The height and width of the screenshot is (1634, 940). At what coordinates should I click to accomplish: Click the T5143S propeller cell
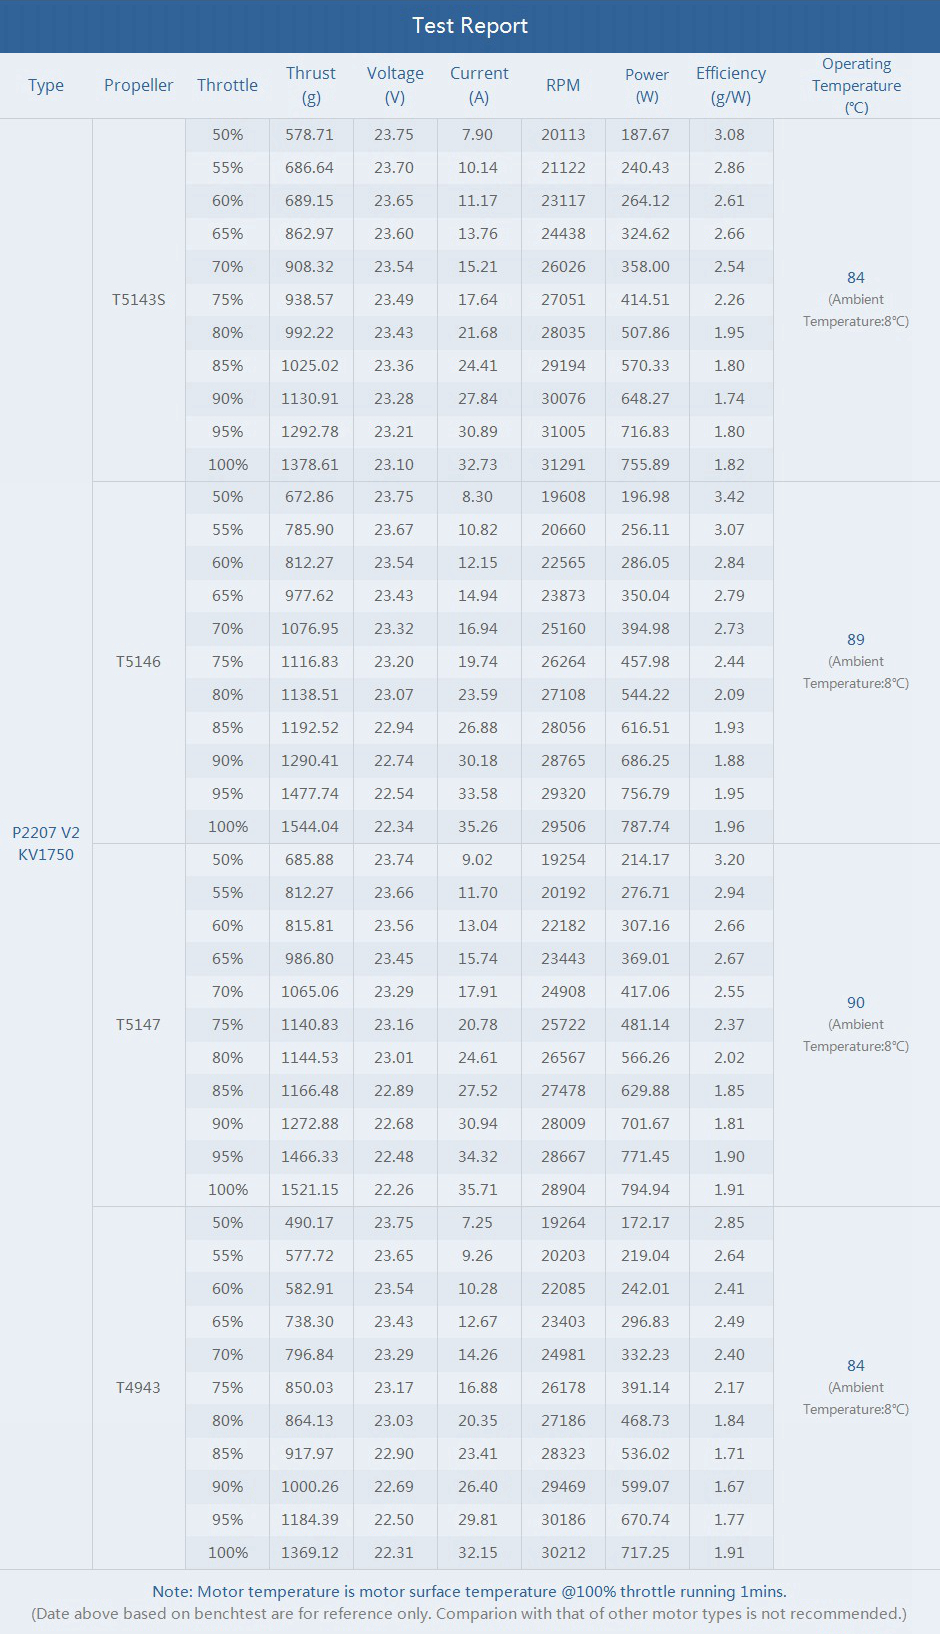click(x=139, y=300)
